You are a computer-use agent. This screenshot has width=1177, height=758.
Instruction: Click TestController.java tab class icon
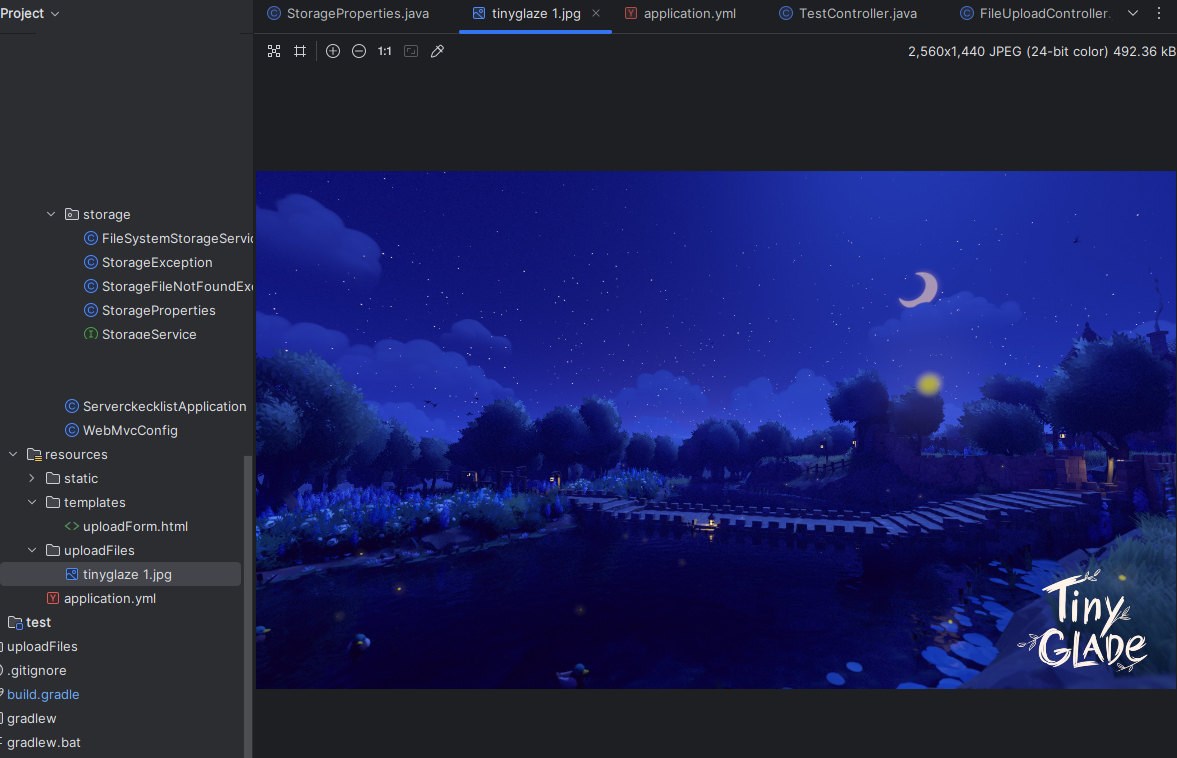click(x=786, y=14)
